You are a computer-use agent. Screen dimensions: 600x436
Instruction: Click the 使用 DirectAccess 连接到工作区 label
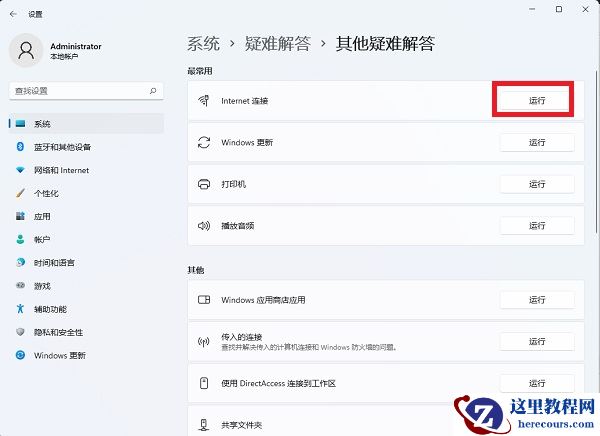point(278,383)
